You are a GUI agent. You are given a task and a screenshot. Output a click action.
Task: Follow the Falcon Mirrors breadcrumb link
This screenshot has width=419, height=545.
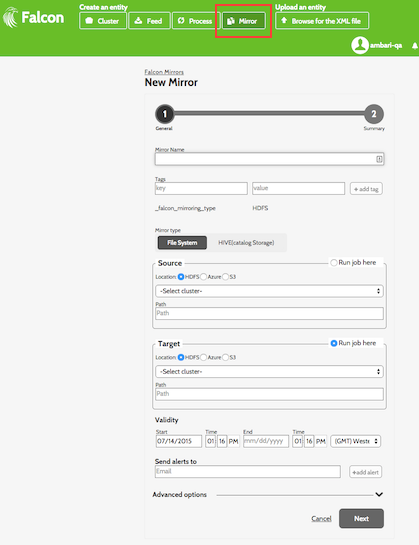pos(164,72)
